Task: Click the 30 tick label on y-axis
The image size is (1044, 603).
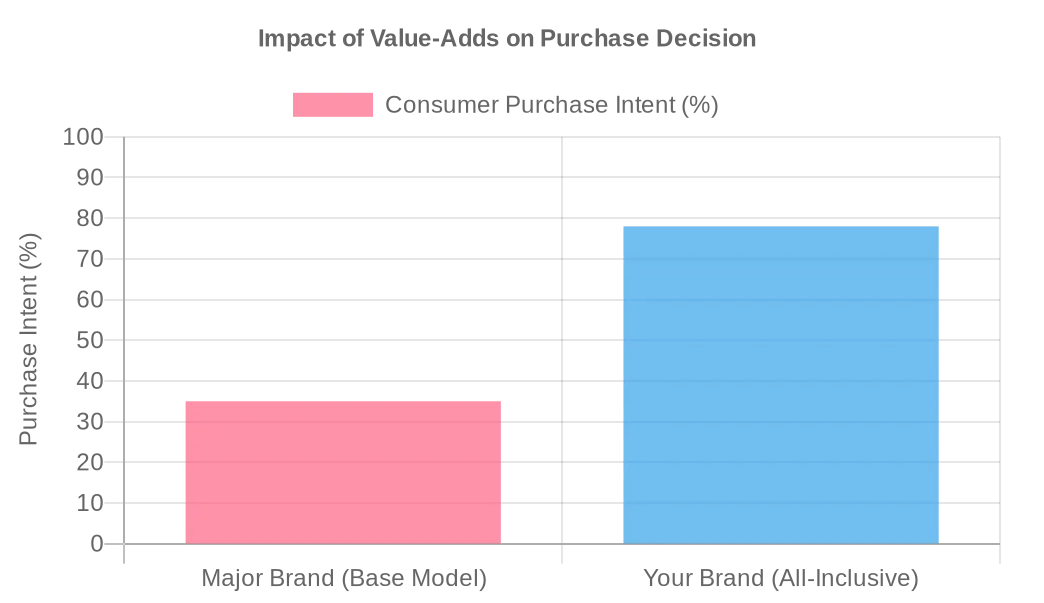Action: tap(90, 422)
